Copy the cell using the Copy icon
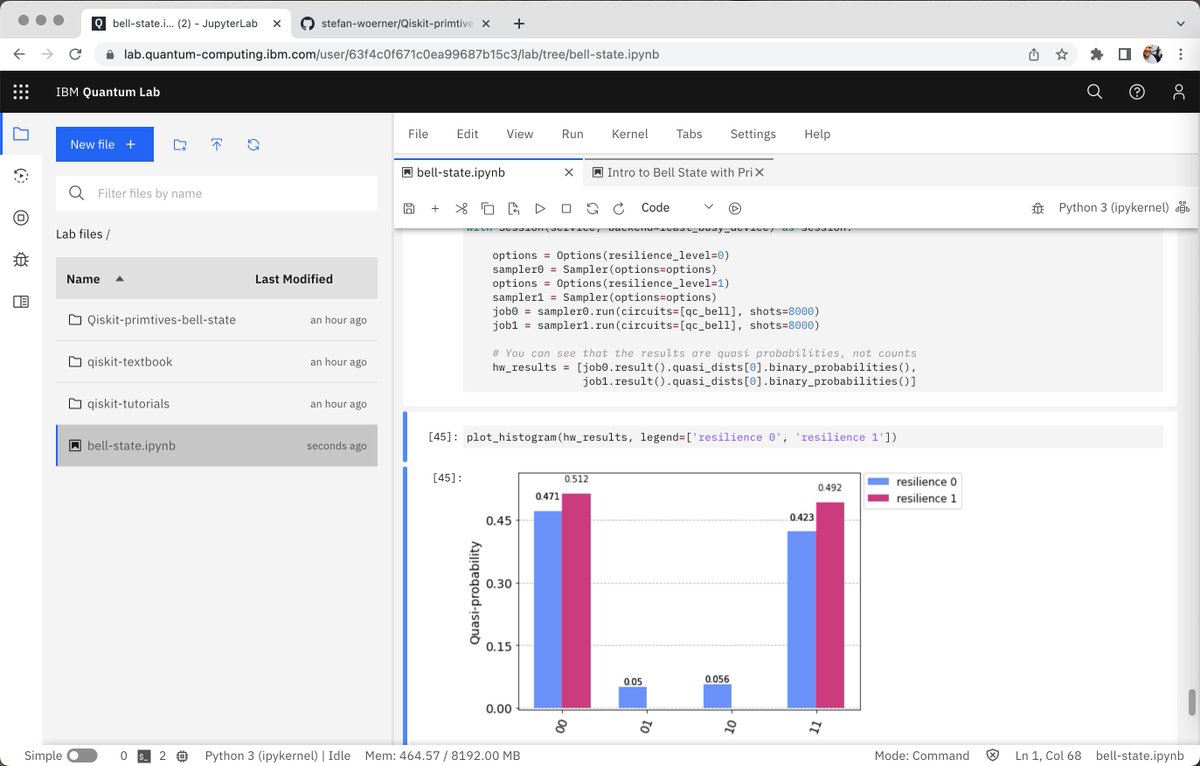Viewport: 1200px width, 766px height. click(x=487, y=208)
